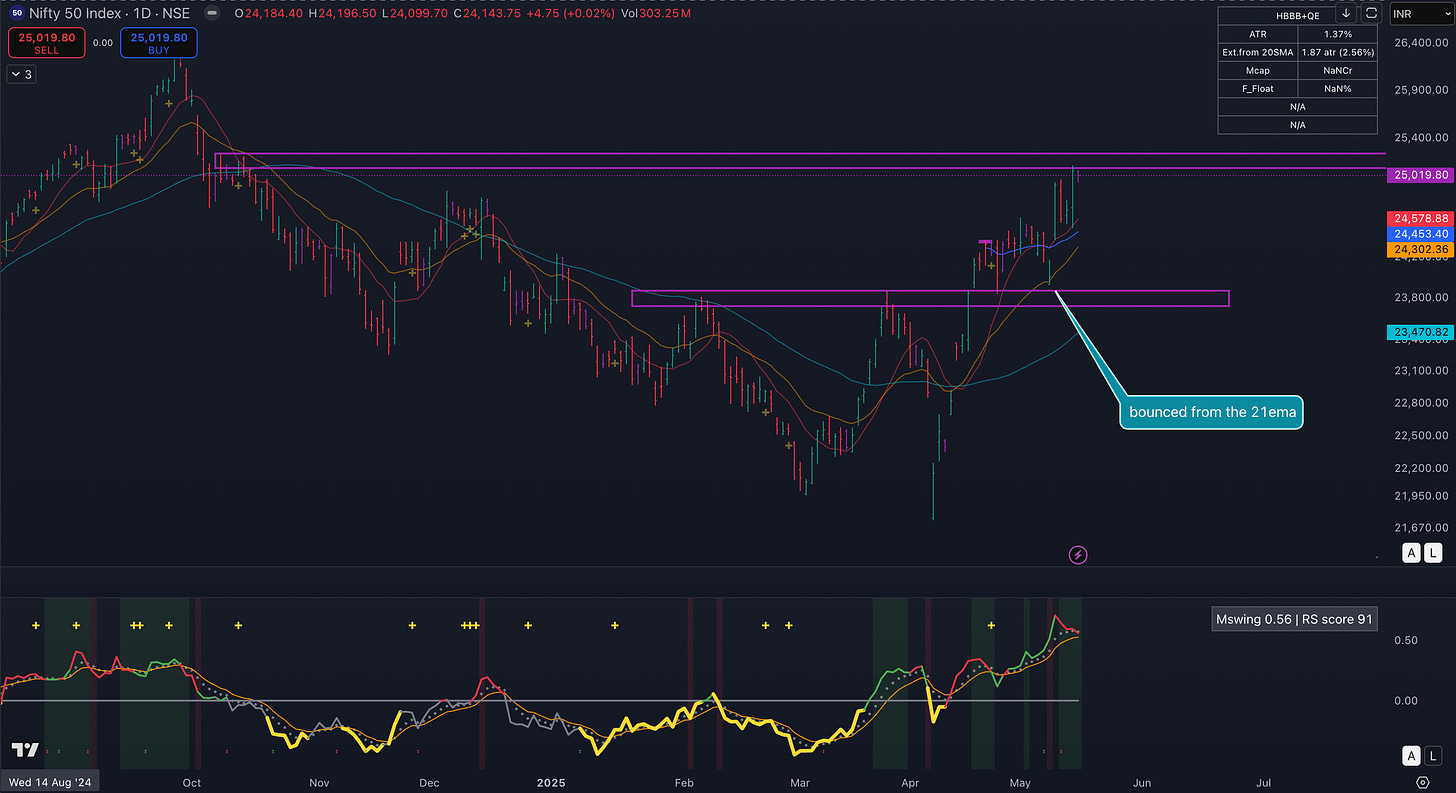Click the fullscreen brackets icon beside INR

1370,13
